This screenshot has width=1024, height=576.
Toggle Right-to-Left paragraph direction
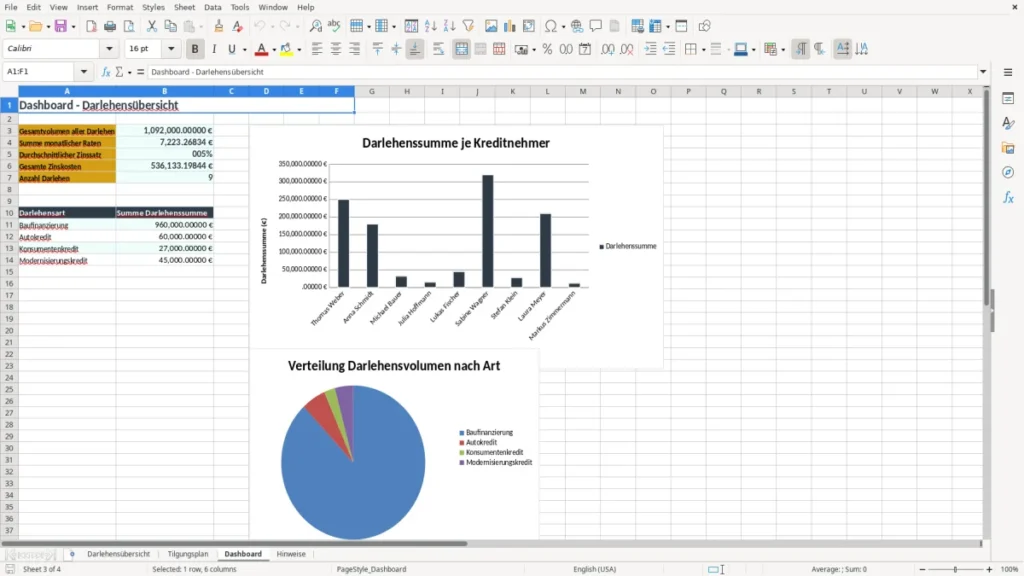pos(819,49)
